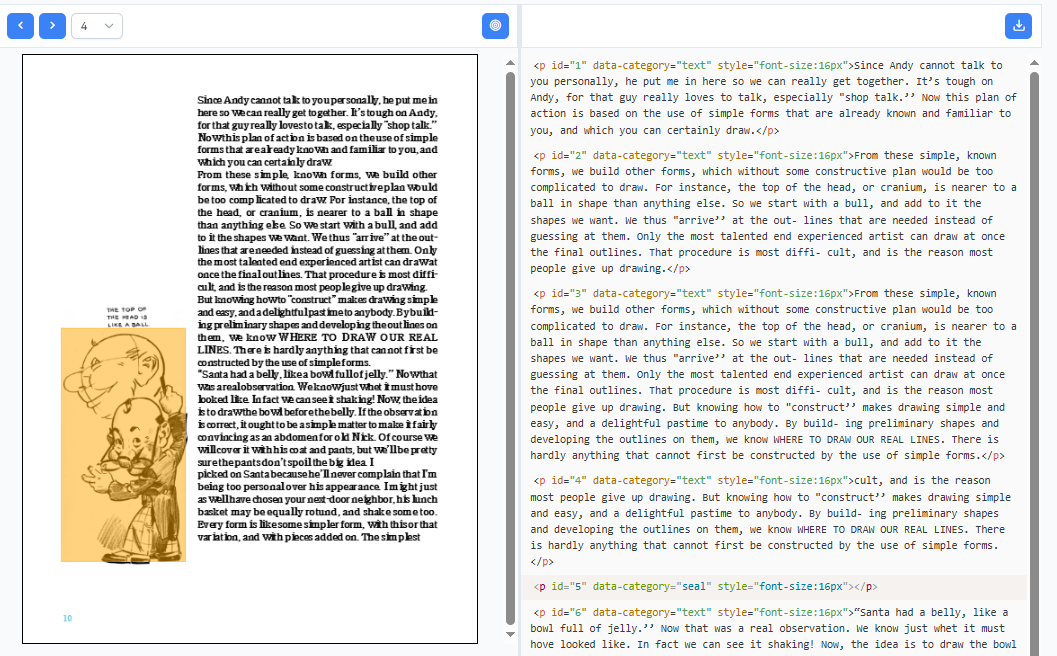Click the blue target icon button
Viewport: 1057px width, 656px height.
pos(495,26)
